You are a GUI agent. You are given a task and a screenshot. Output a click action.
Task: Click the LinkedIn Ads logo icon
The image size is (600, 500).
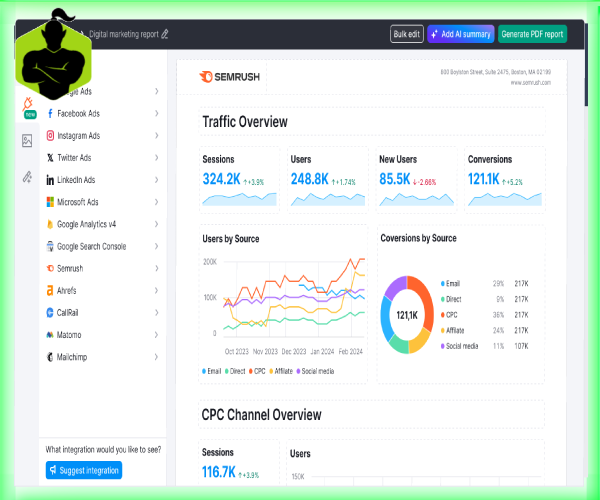click(50, 180)
